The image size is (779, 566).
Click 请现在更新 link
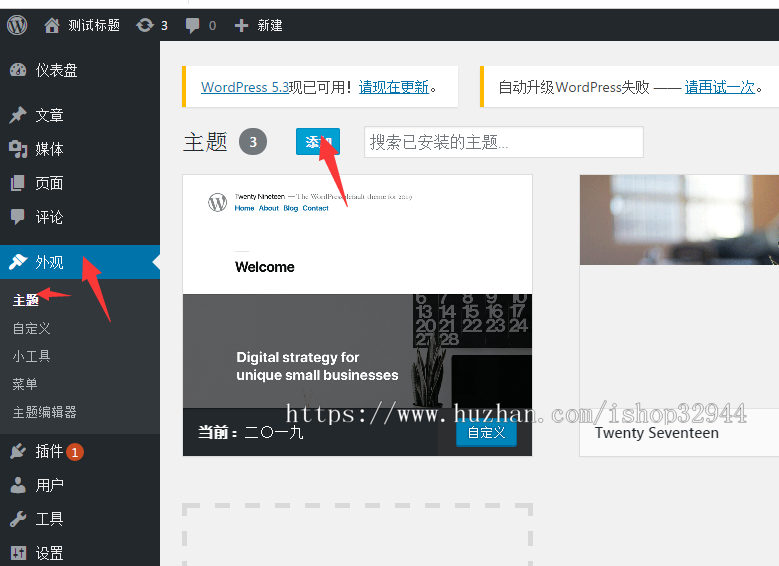[x=393, y=87]
